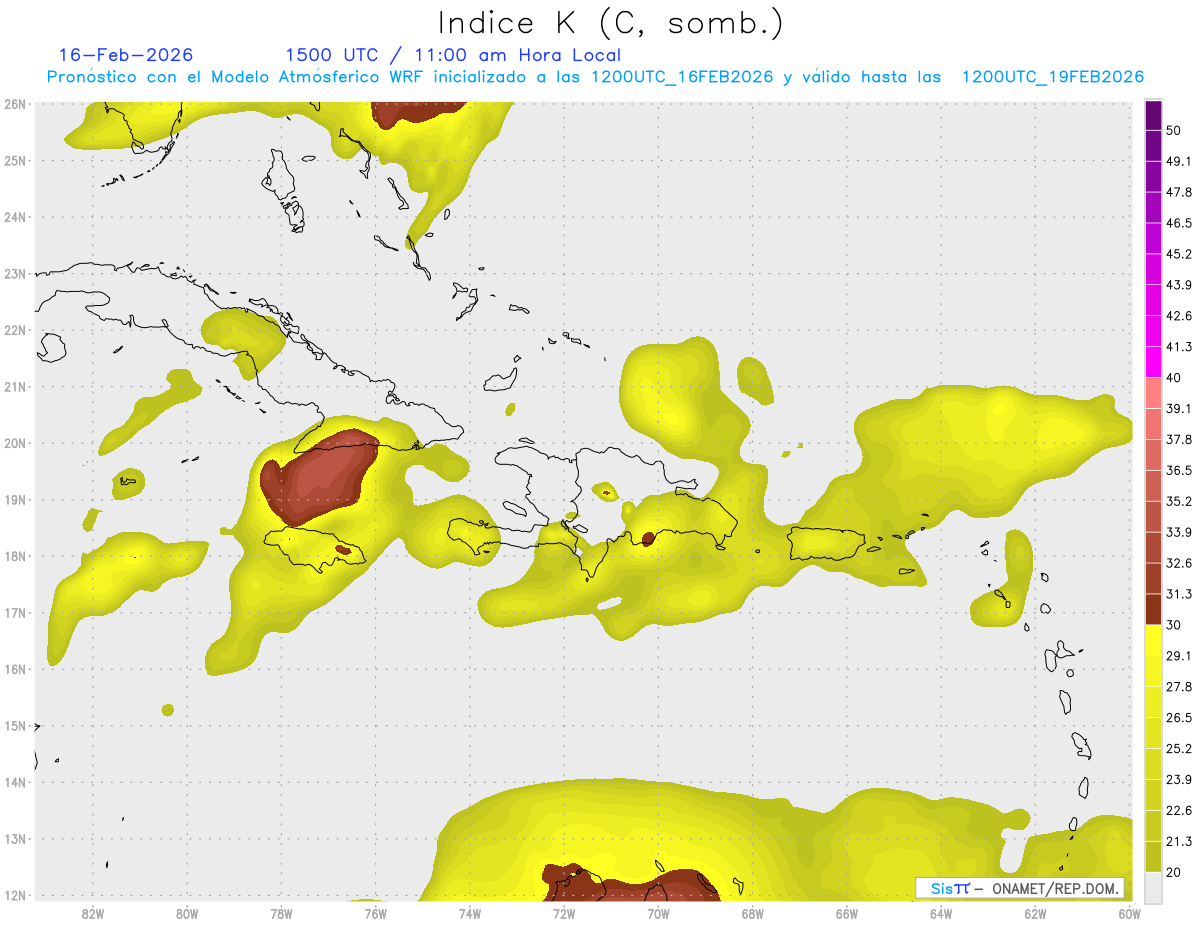This screenshot has height=927, width=1200.
Task: Select the dark brown colorbar segment between 30 and 31.3
Action: coord(1153,610)
